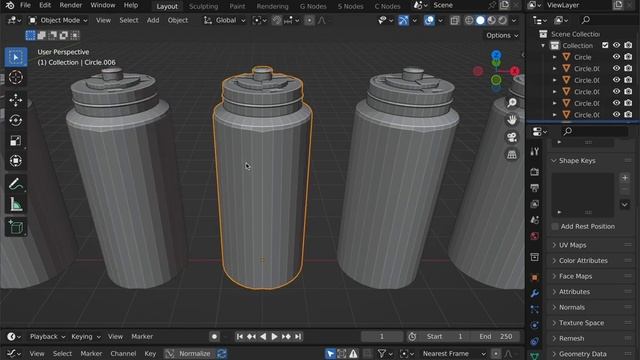640x360 pixels.
Task: Open the viewport Add menu
Action: 153,20
